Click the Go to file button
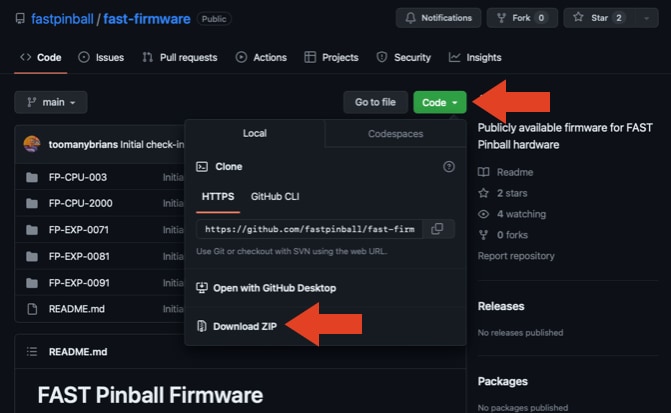The height and width of the screenshot is (413, 671). tap(375, 102)
